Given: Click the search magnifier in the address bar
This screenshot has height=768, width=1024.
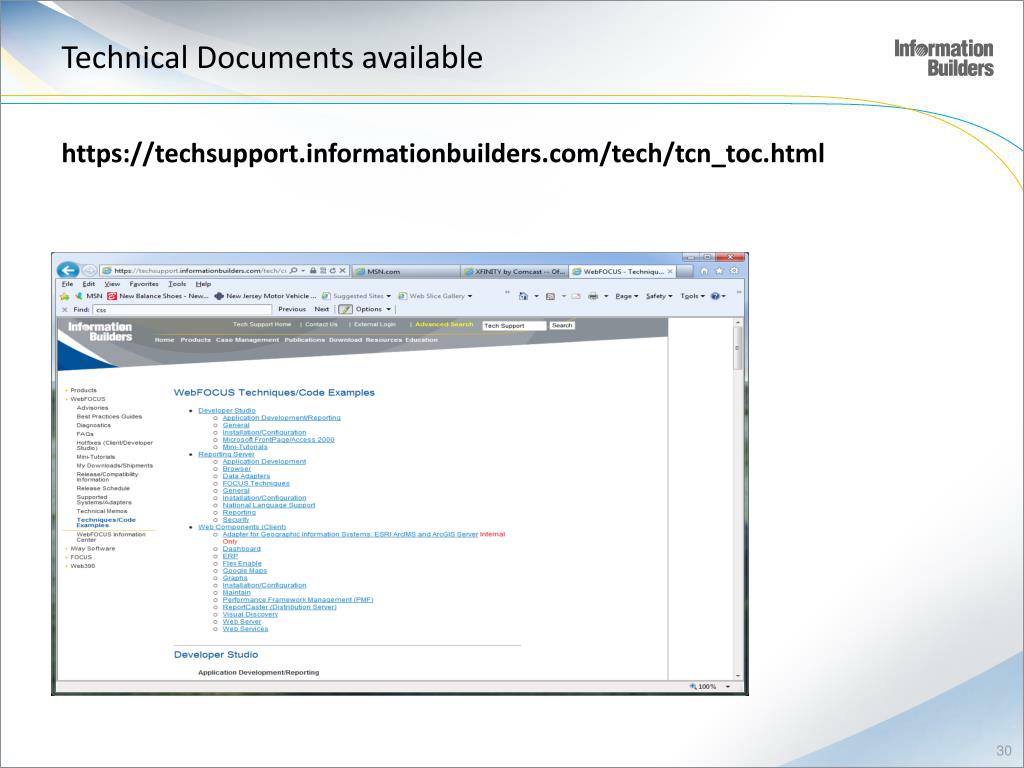Looking at the screenshot, I should click(294, 270).
